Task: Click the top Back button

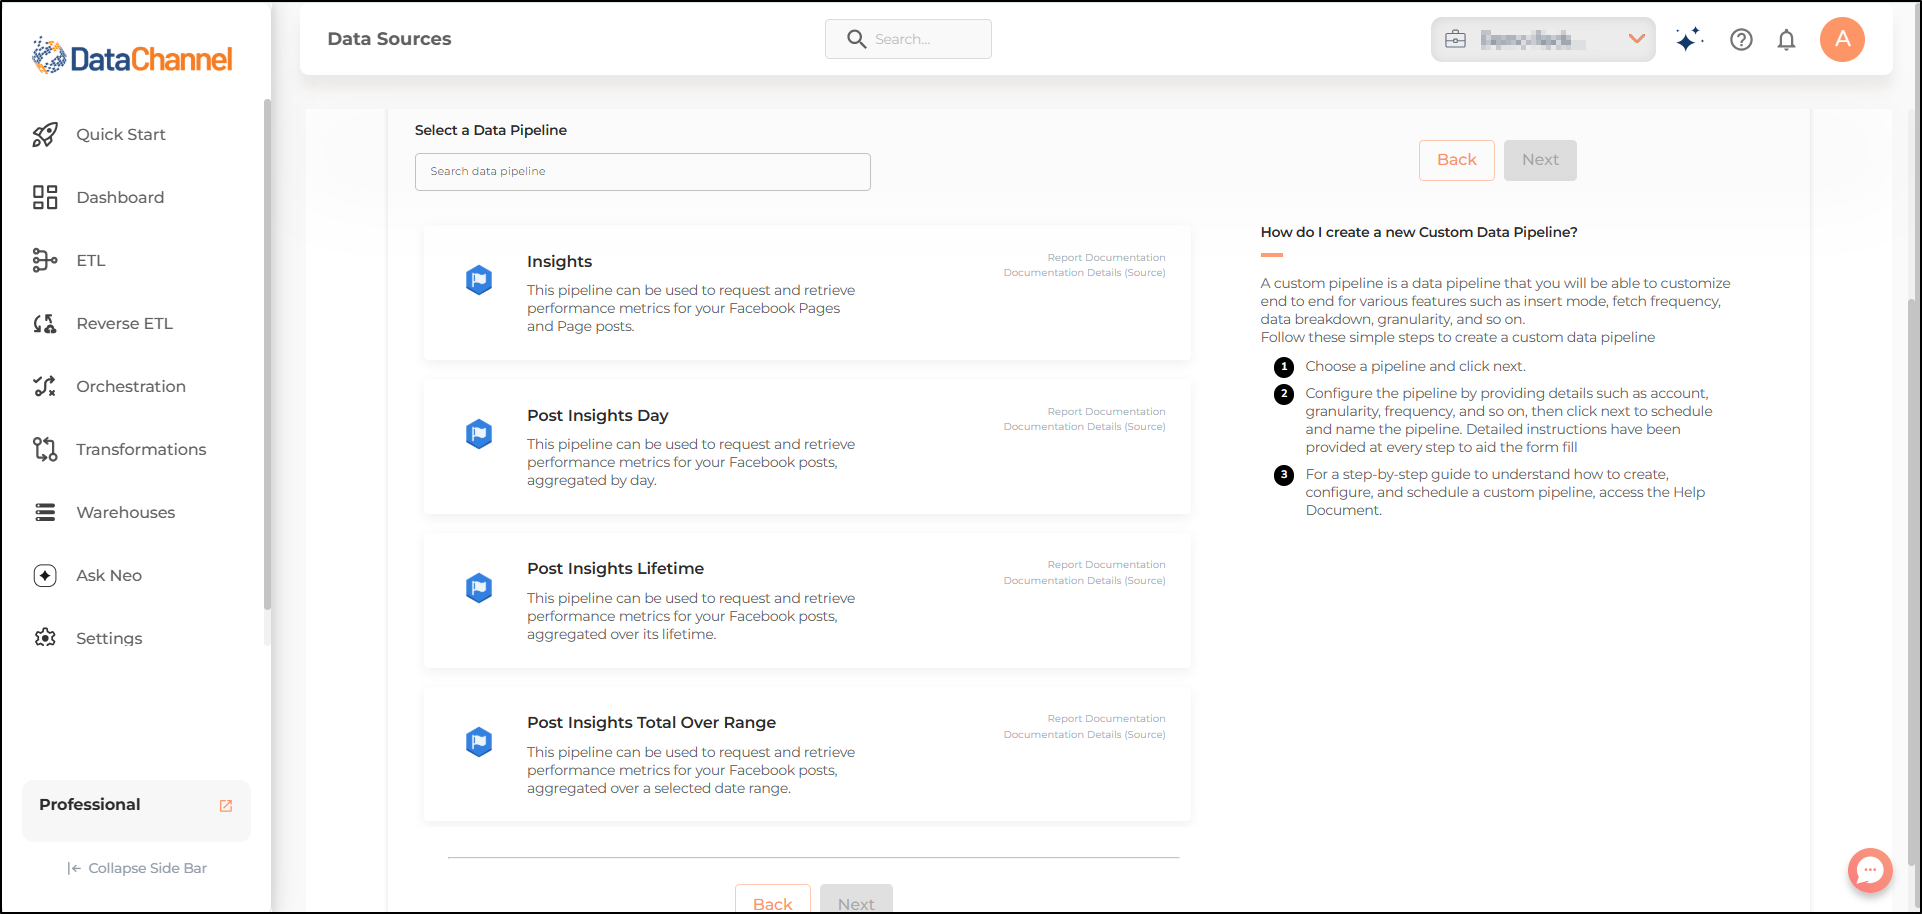Action: 1456,160
